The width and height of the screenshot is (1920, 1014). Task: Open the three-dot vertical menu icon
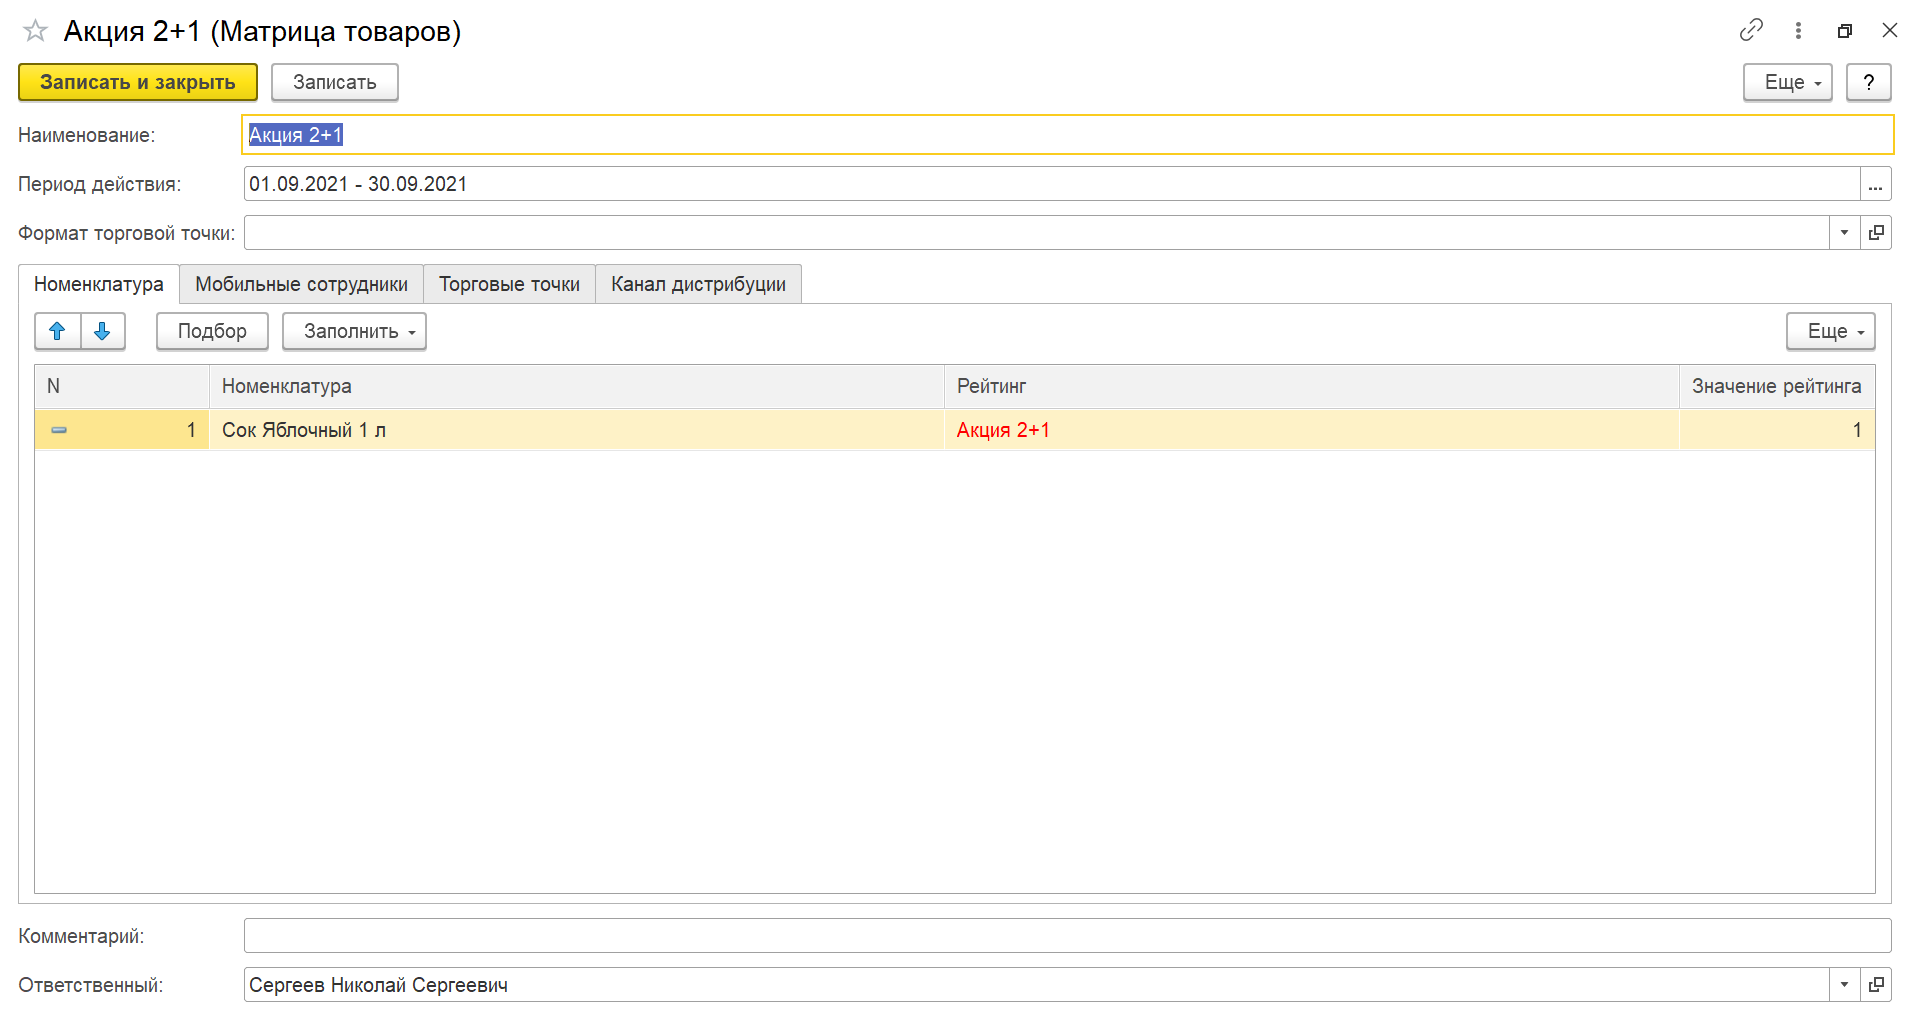coord(1798,30)
